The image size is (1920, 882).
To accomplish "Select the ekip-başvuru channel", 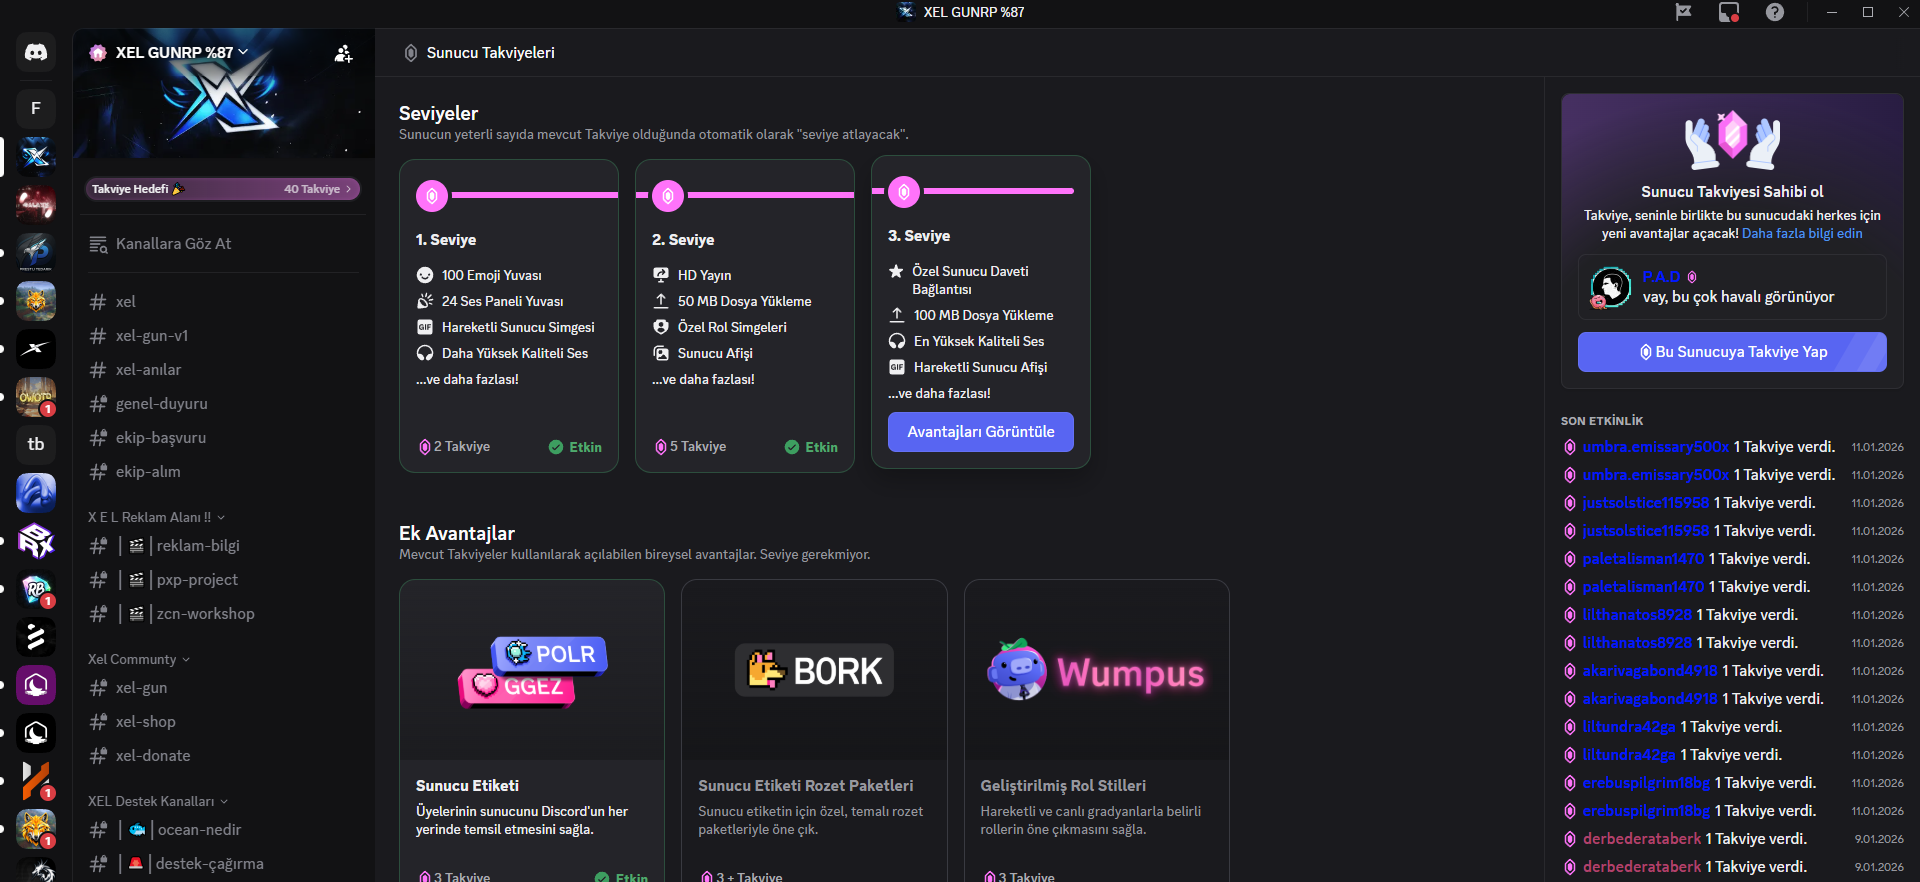I will [x=222, y=438].
